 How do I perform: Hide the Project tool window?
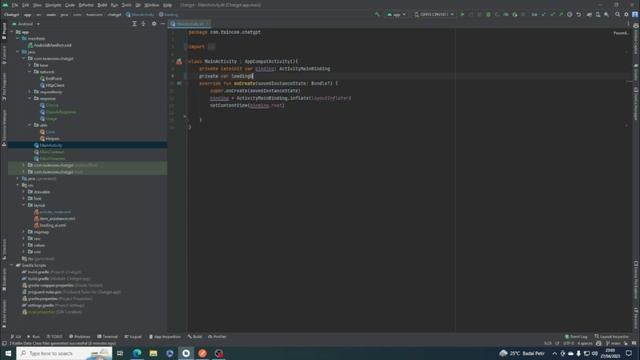tap(162, 24)
